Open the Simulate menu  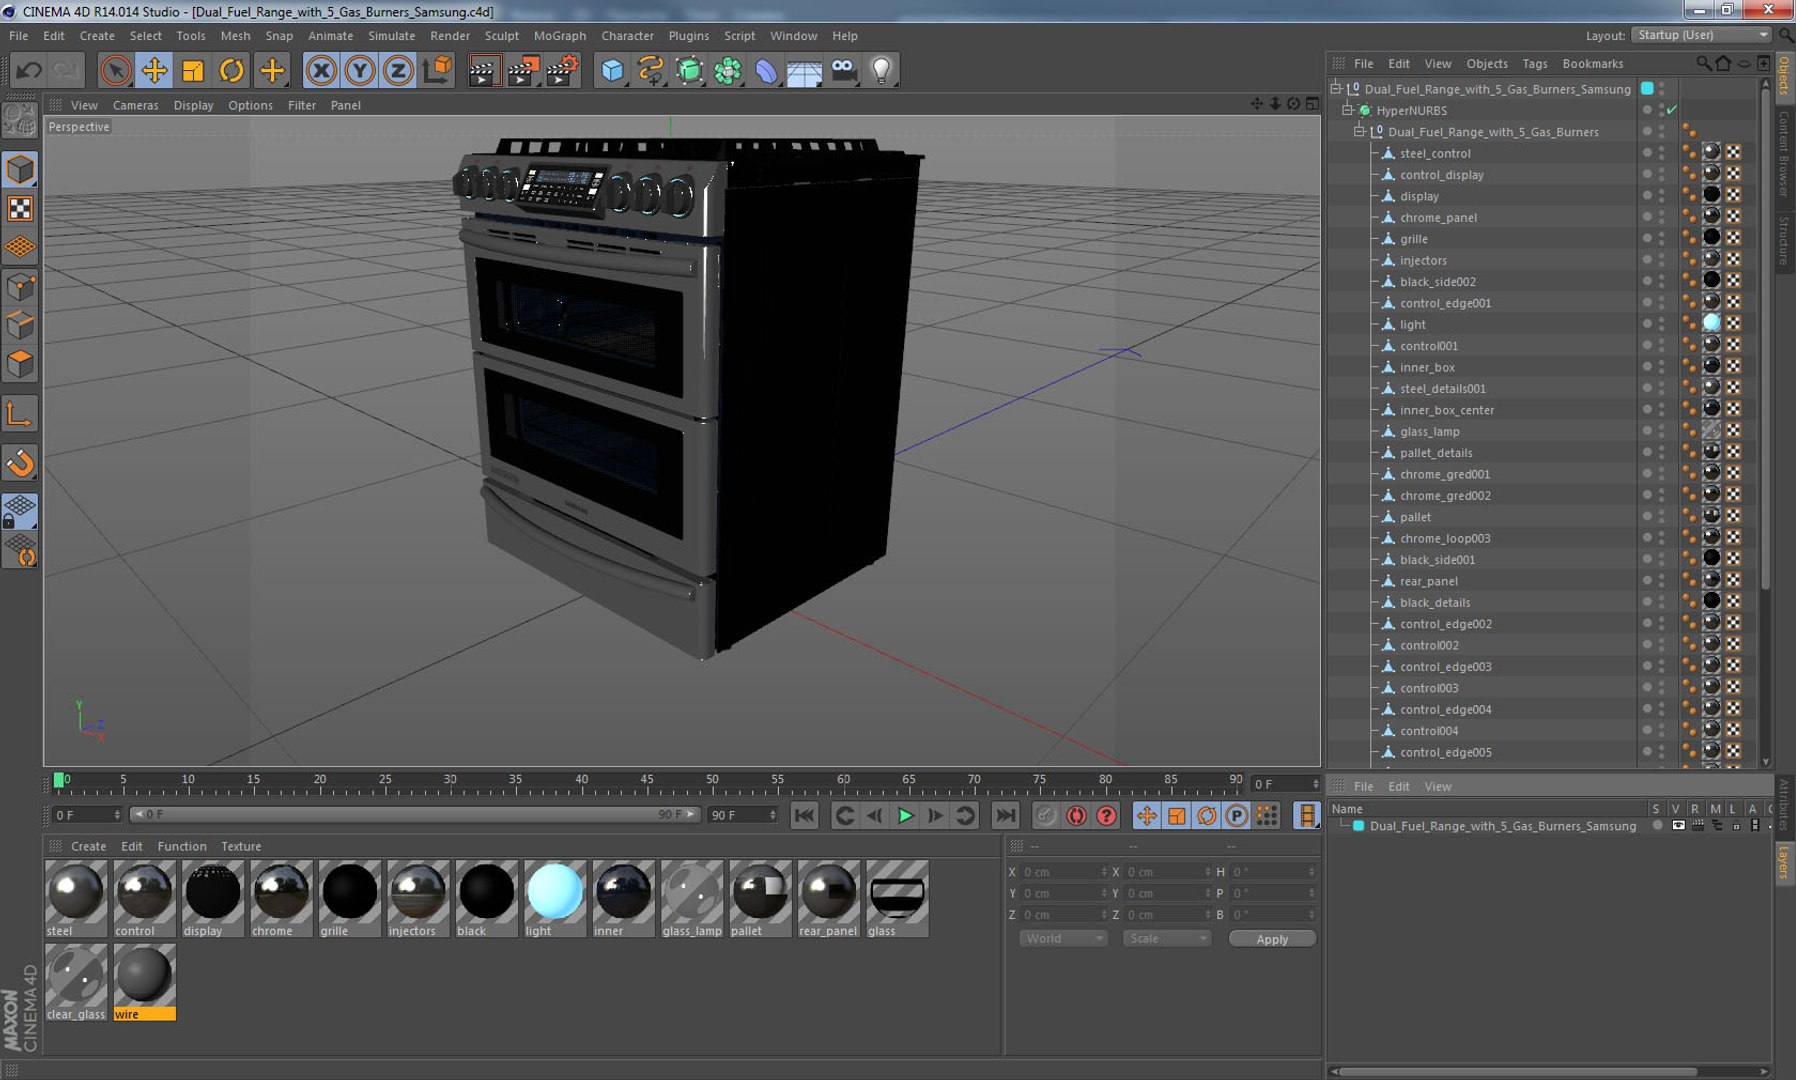(x=391, y=35)
